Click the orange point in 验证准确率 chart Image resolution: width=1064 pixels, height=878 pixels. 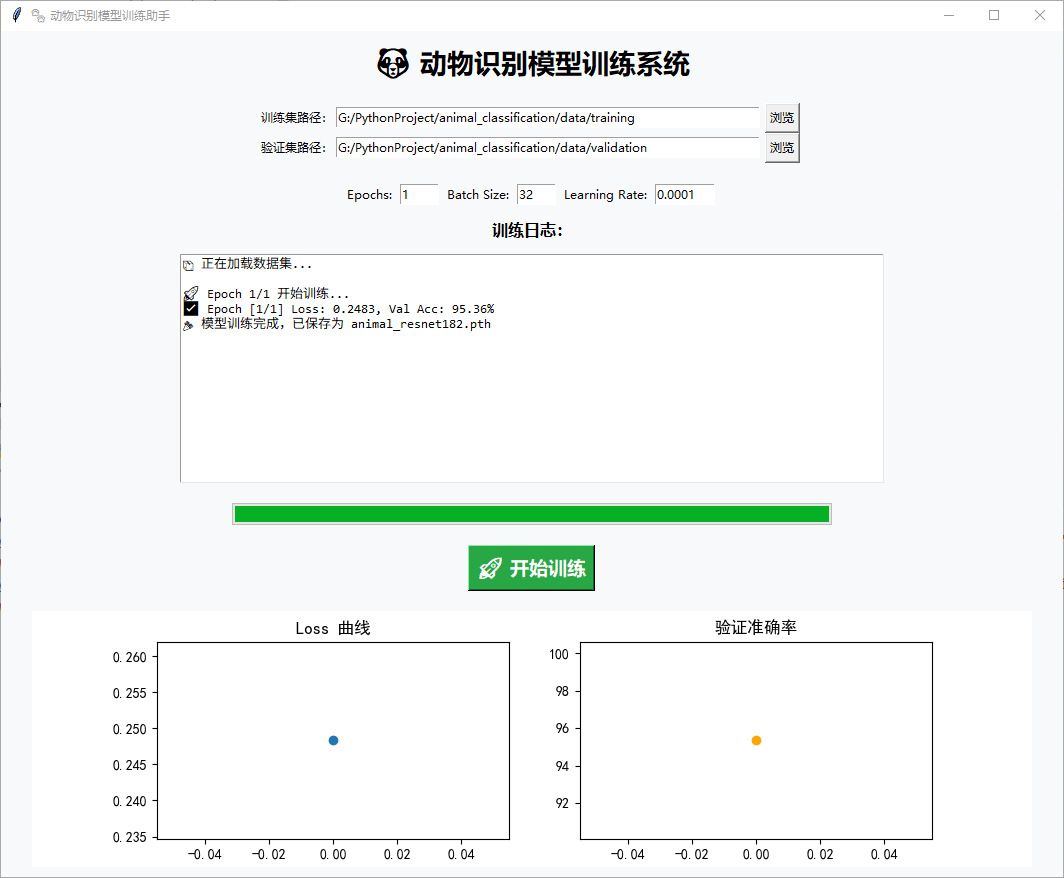click(756, 740)
